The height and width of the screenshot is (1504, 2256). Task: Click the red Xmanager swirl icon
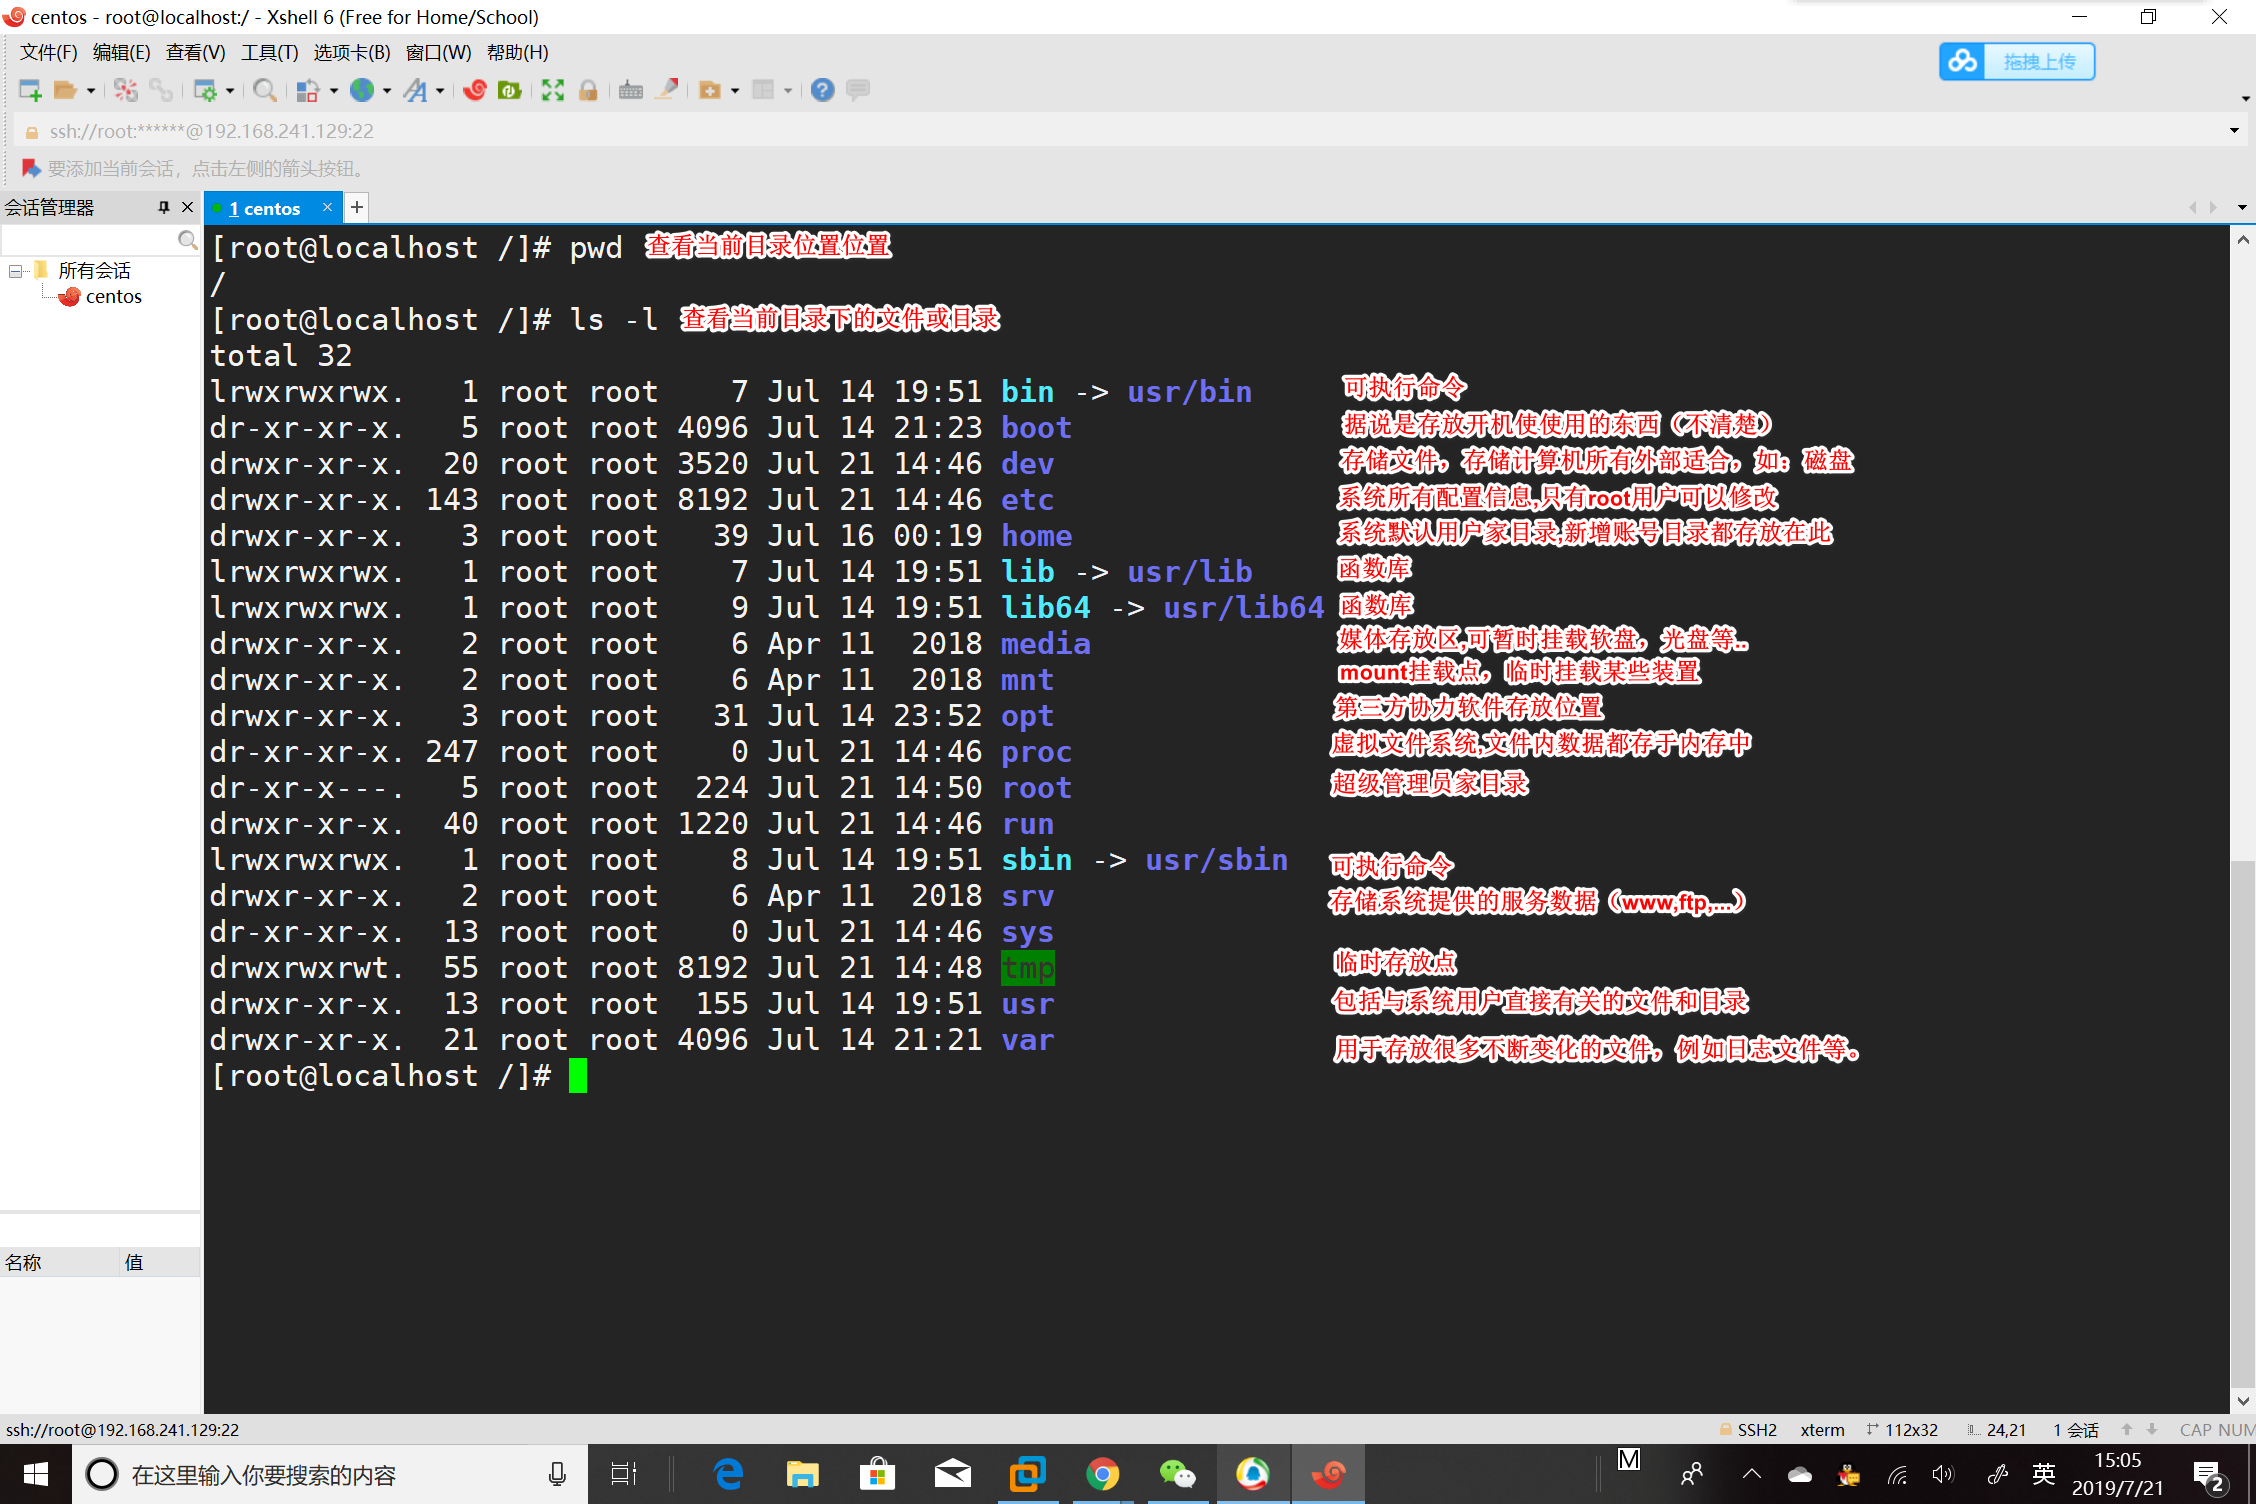pos(475,91)
